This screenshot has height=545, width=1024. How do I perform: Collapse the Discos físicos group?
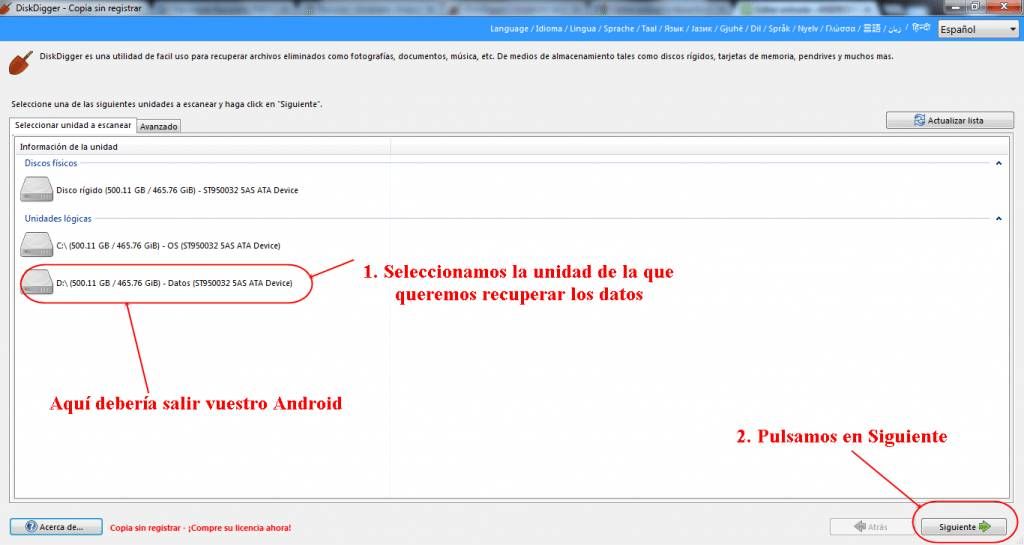[x=999, y=163]
